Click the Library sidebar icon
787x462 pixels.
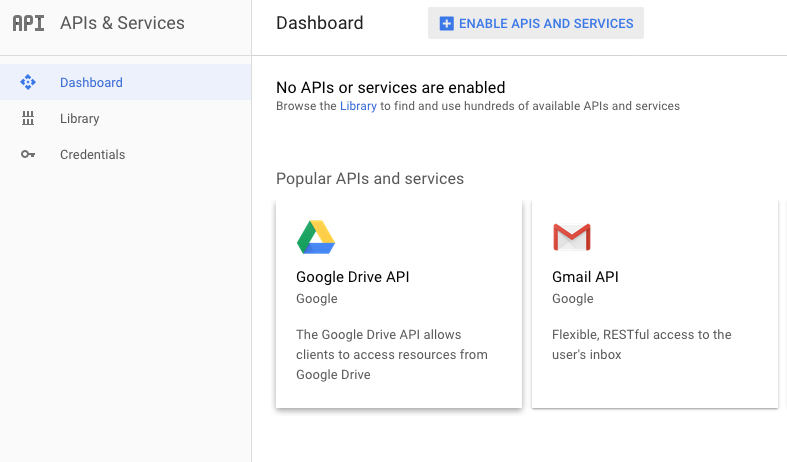point(28,118)
